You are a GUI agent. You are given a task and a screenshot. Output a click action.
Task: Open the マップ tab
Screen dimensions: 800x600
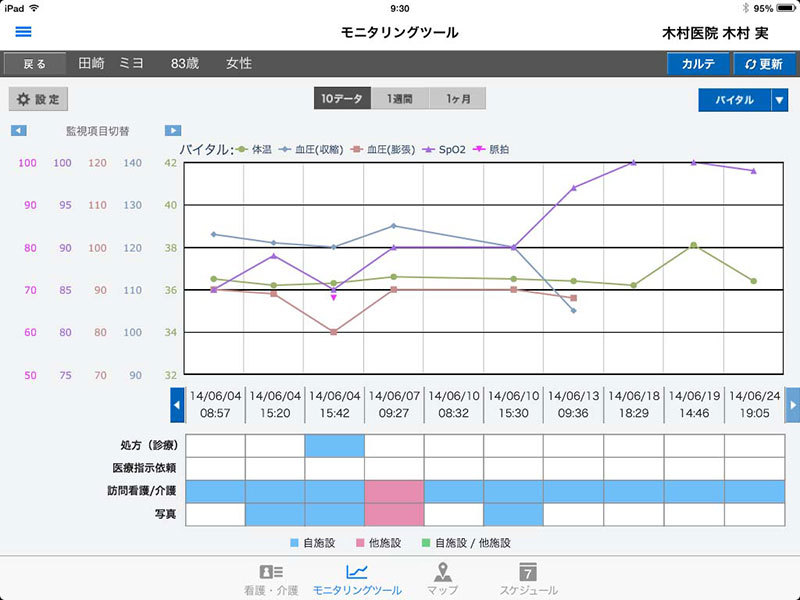pyautogui.click(x=442, y=580)
